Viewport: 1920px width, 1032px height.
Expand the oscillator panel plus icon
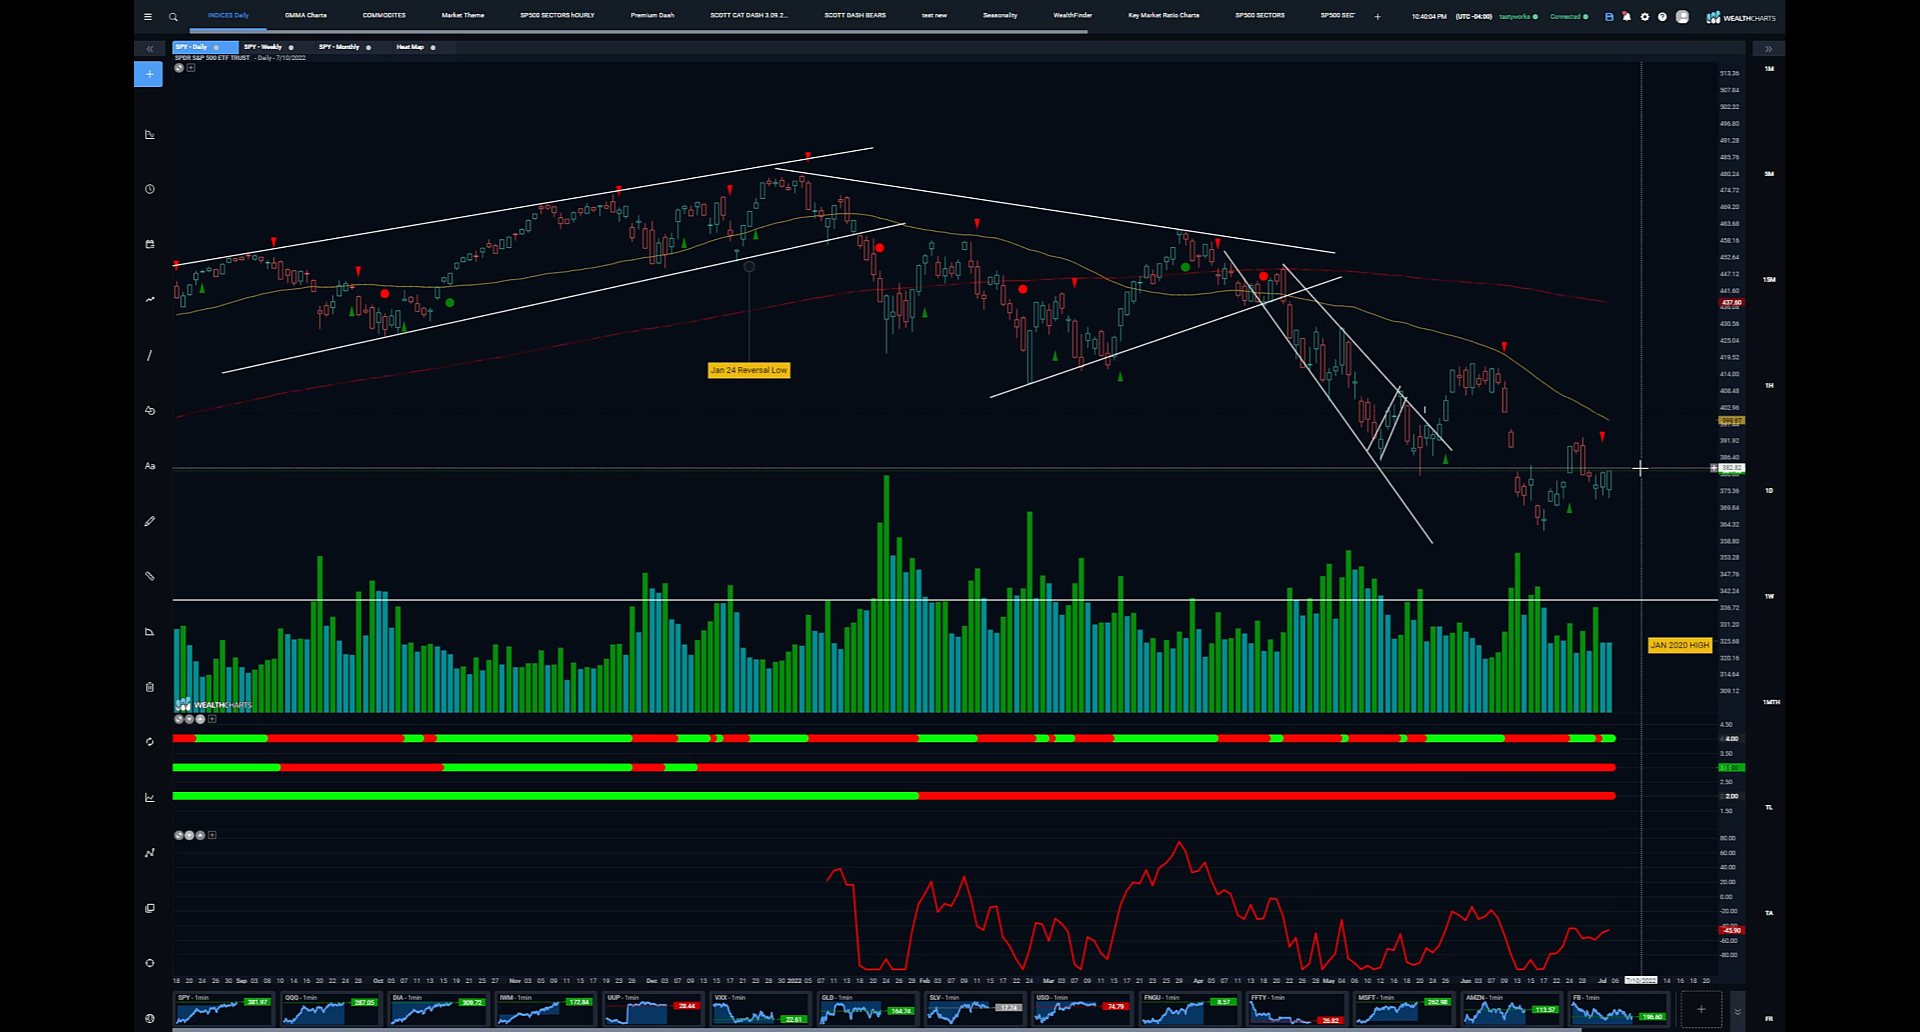tap(212, 835)
